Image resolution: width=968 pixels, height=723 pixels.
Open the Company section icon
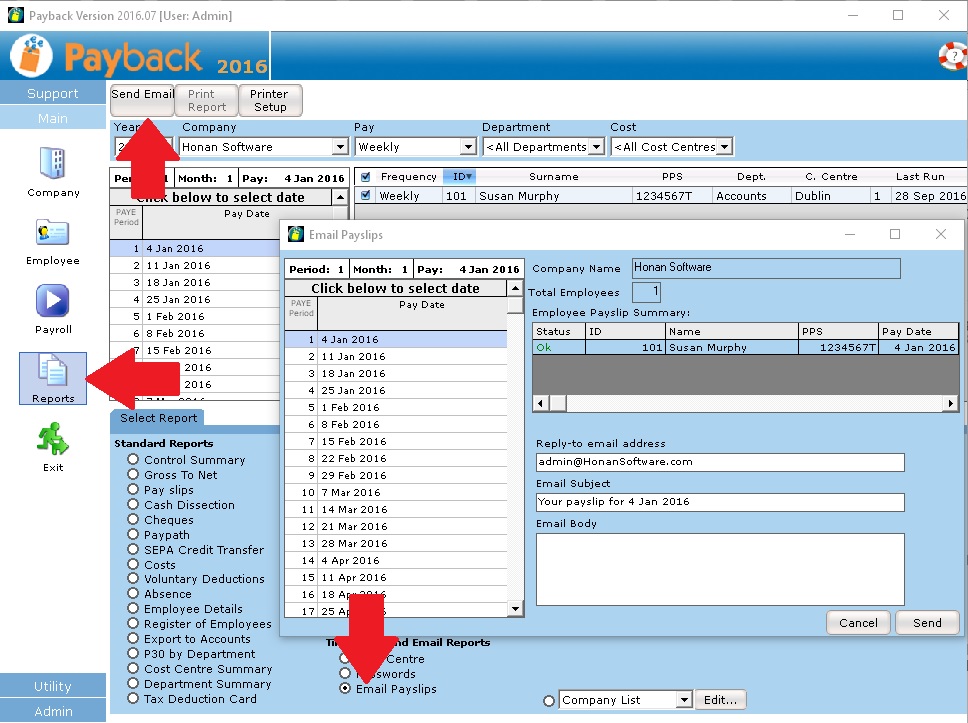point(52,164)
